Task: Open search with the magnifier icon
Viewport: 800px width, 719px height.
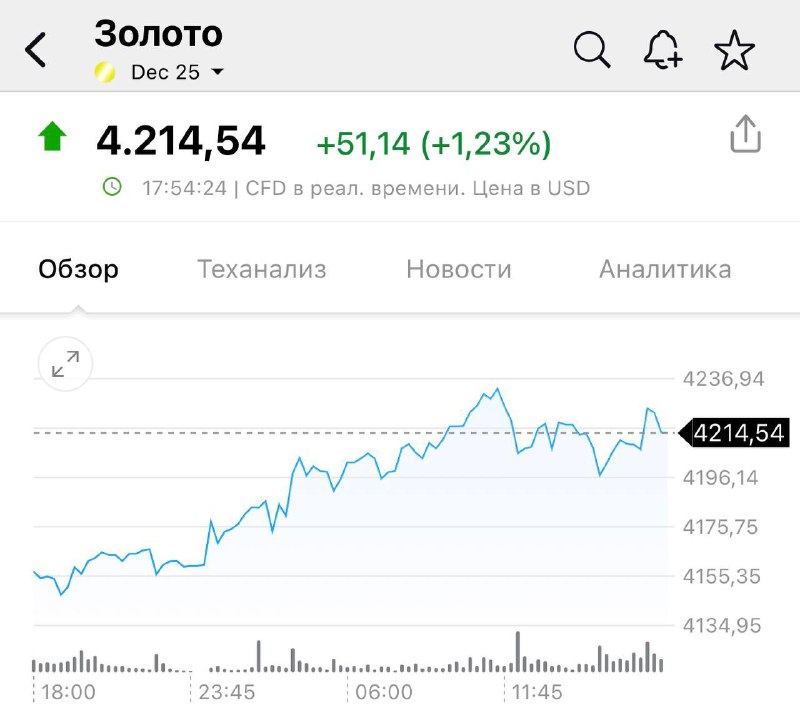Action: pyautogui.click(x=592, y=49)
